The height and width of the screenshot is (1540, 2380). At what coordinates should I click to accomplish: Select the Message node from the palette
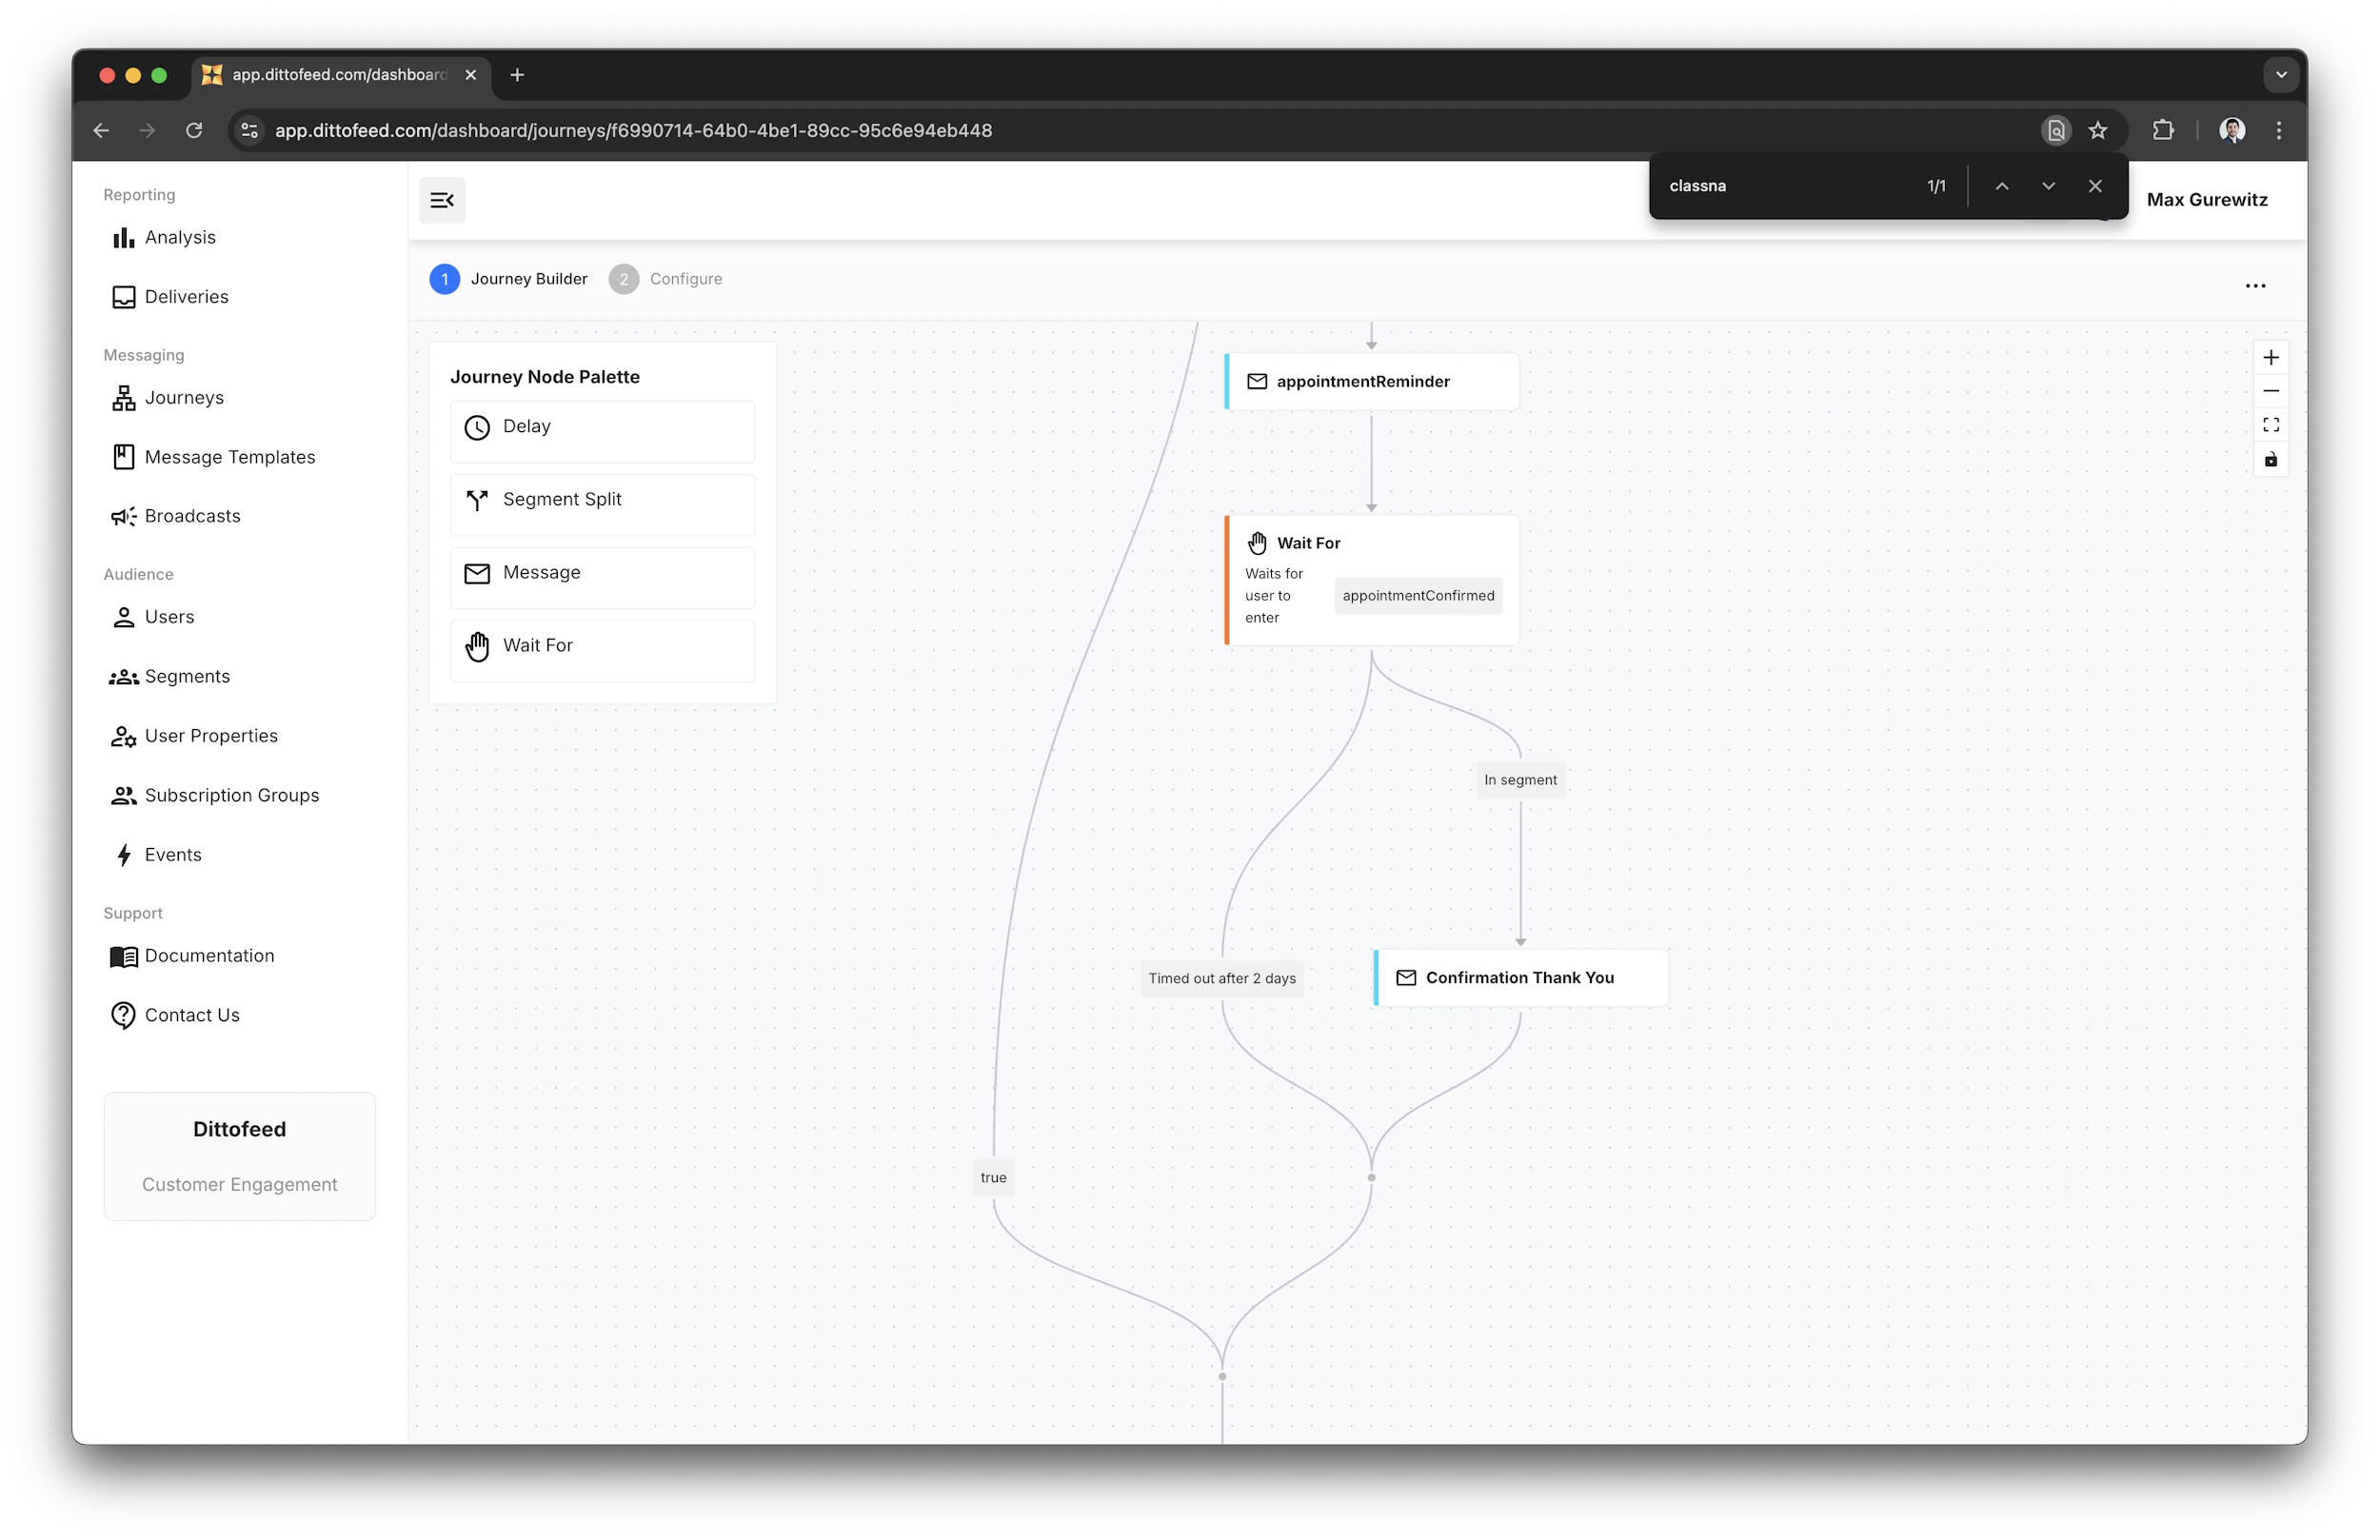point(601,575)
